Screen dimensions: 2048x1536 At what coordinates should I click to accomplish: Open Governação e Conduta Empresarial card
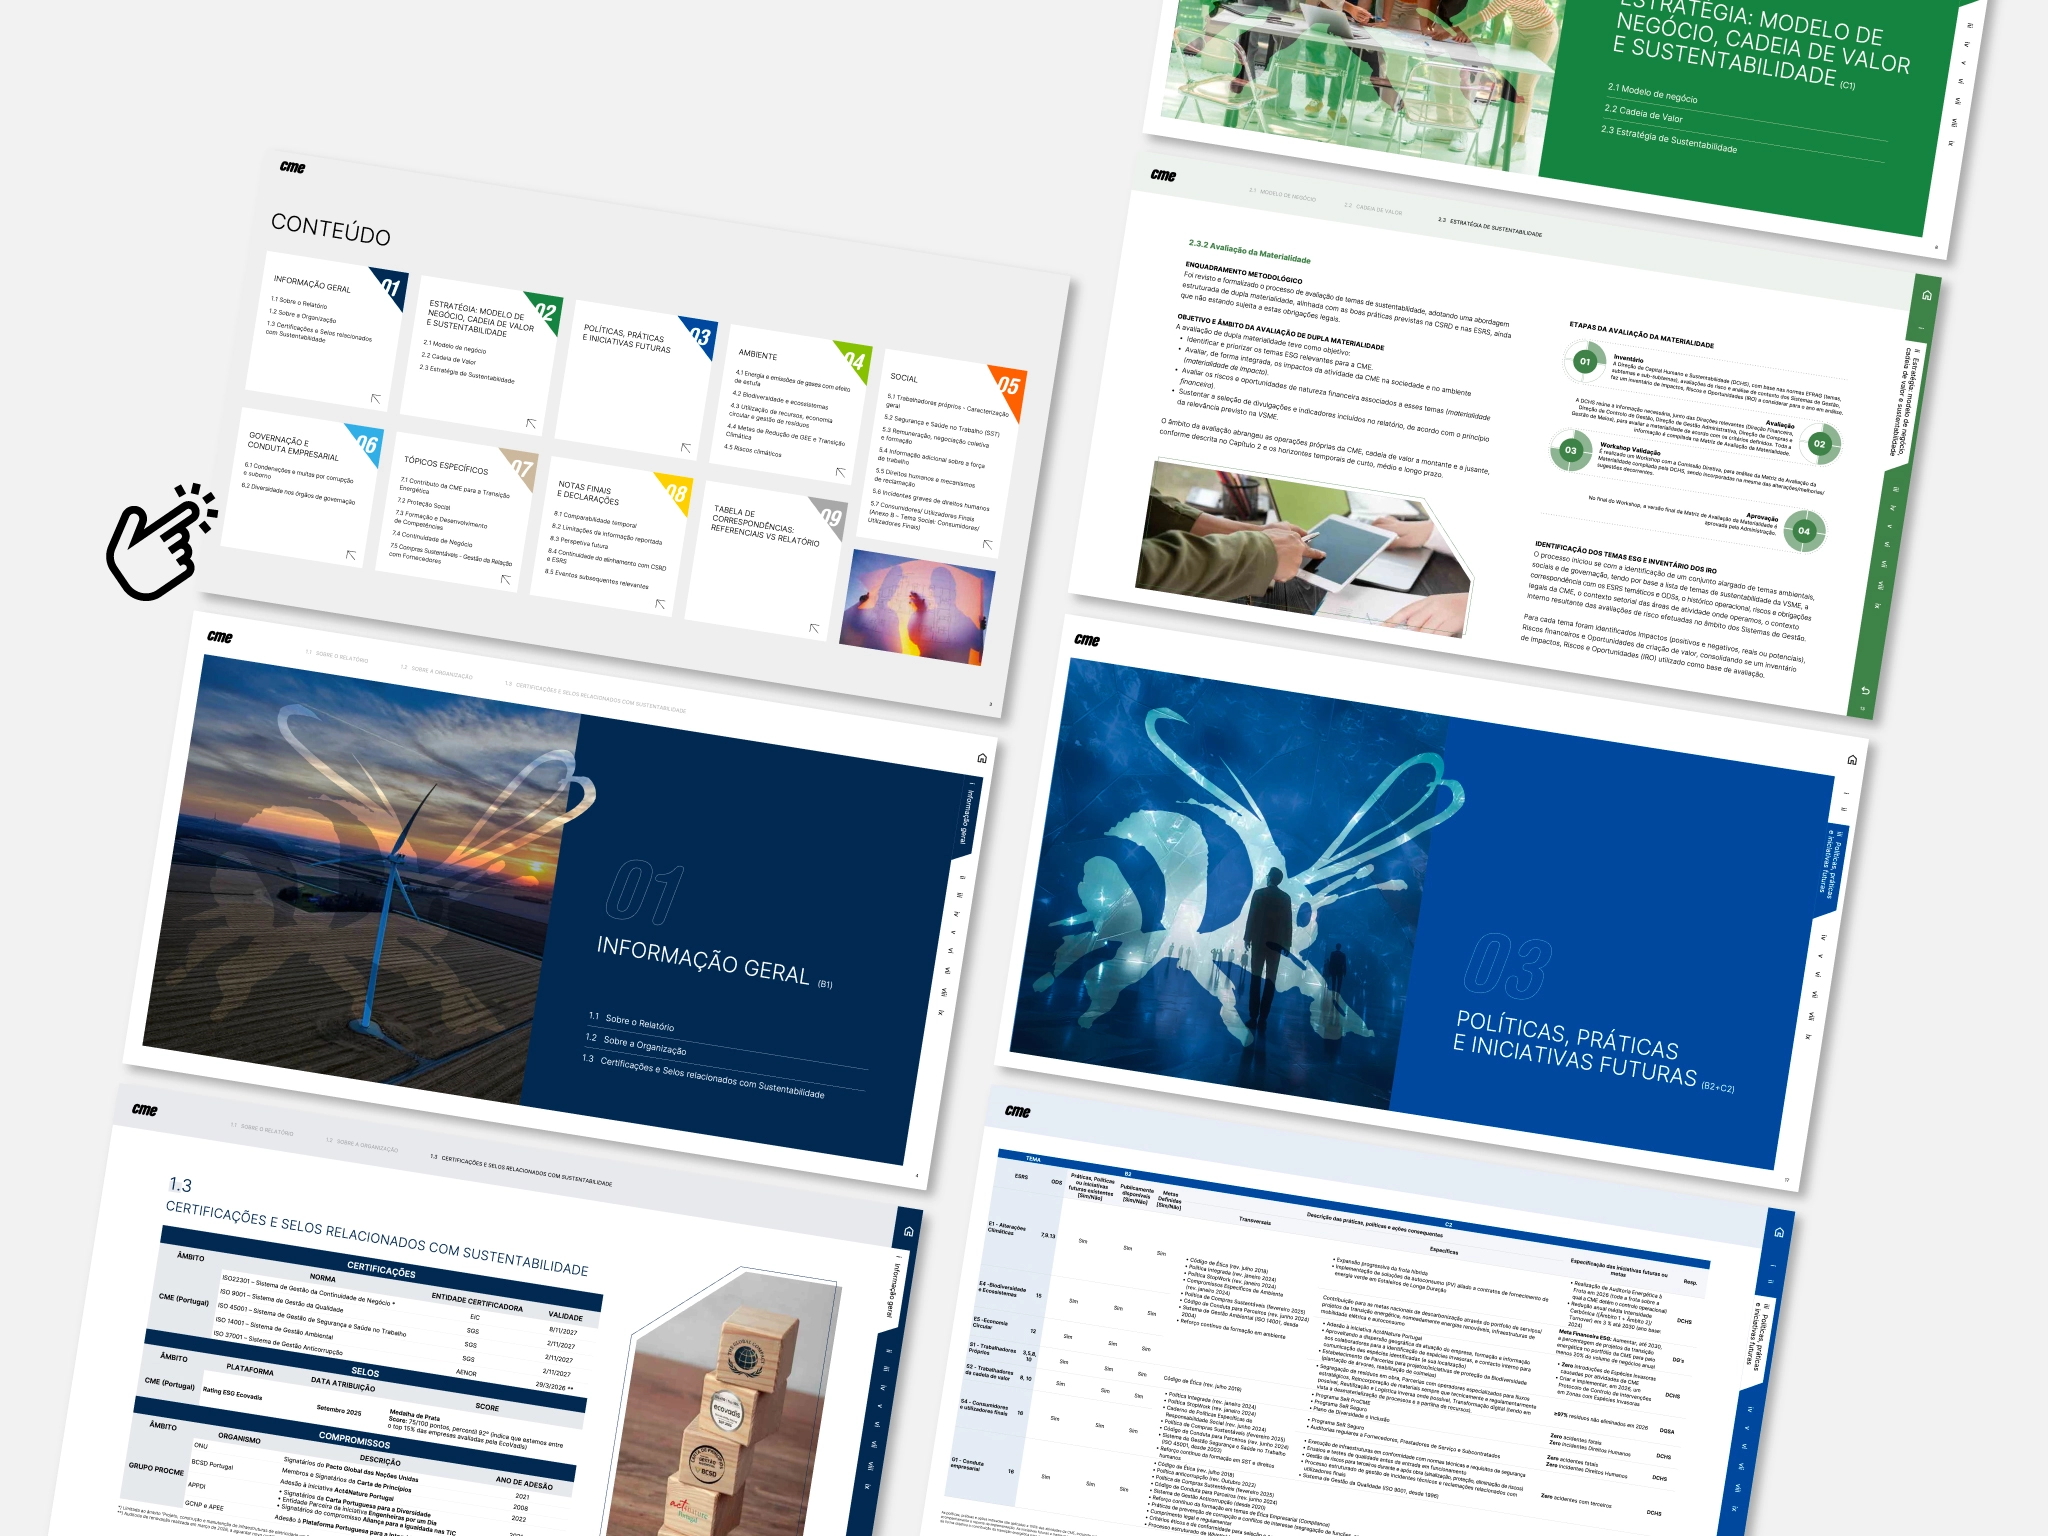point(302,487)
